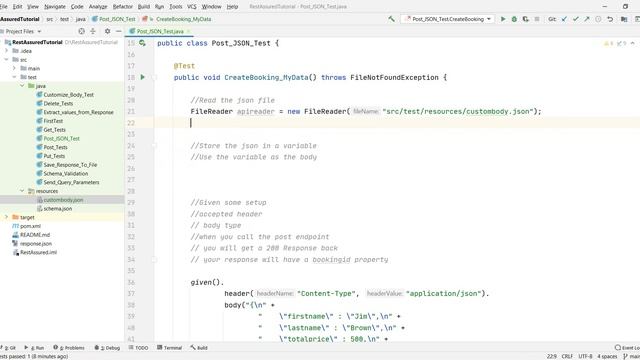Select Extract_values_from_Response in the tree
640x360 pixels.
[78, 112]
